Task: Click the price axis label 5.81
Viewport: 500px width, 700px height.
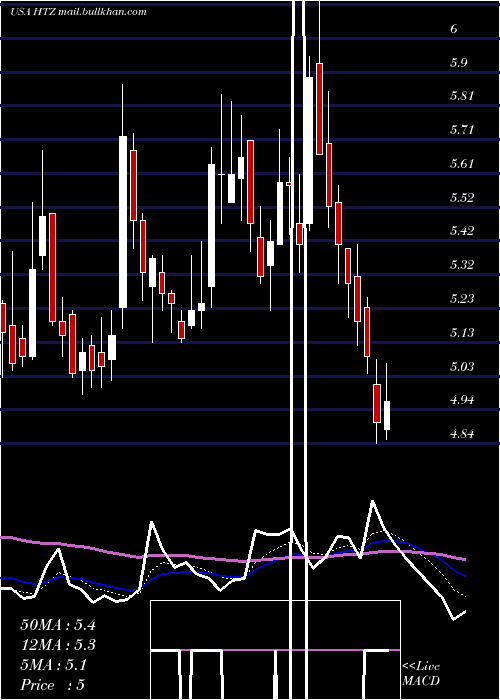Action: tap(461, 96)
